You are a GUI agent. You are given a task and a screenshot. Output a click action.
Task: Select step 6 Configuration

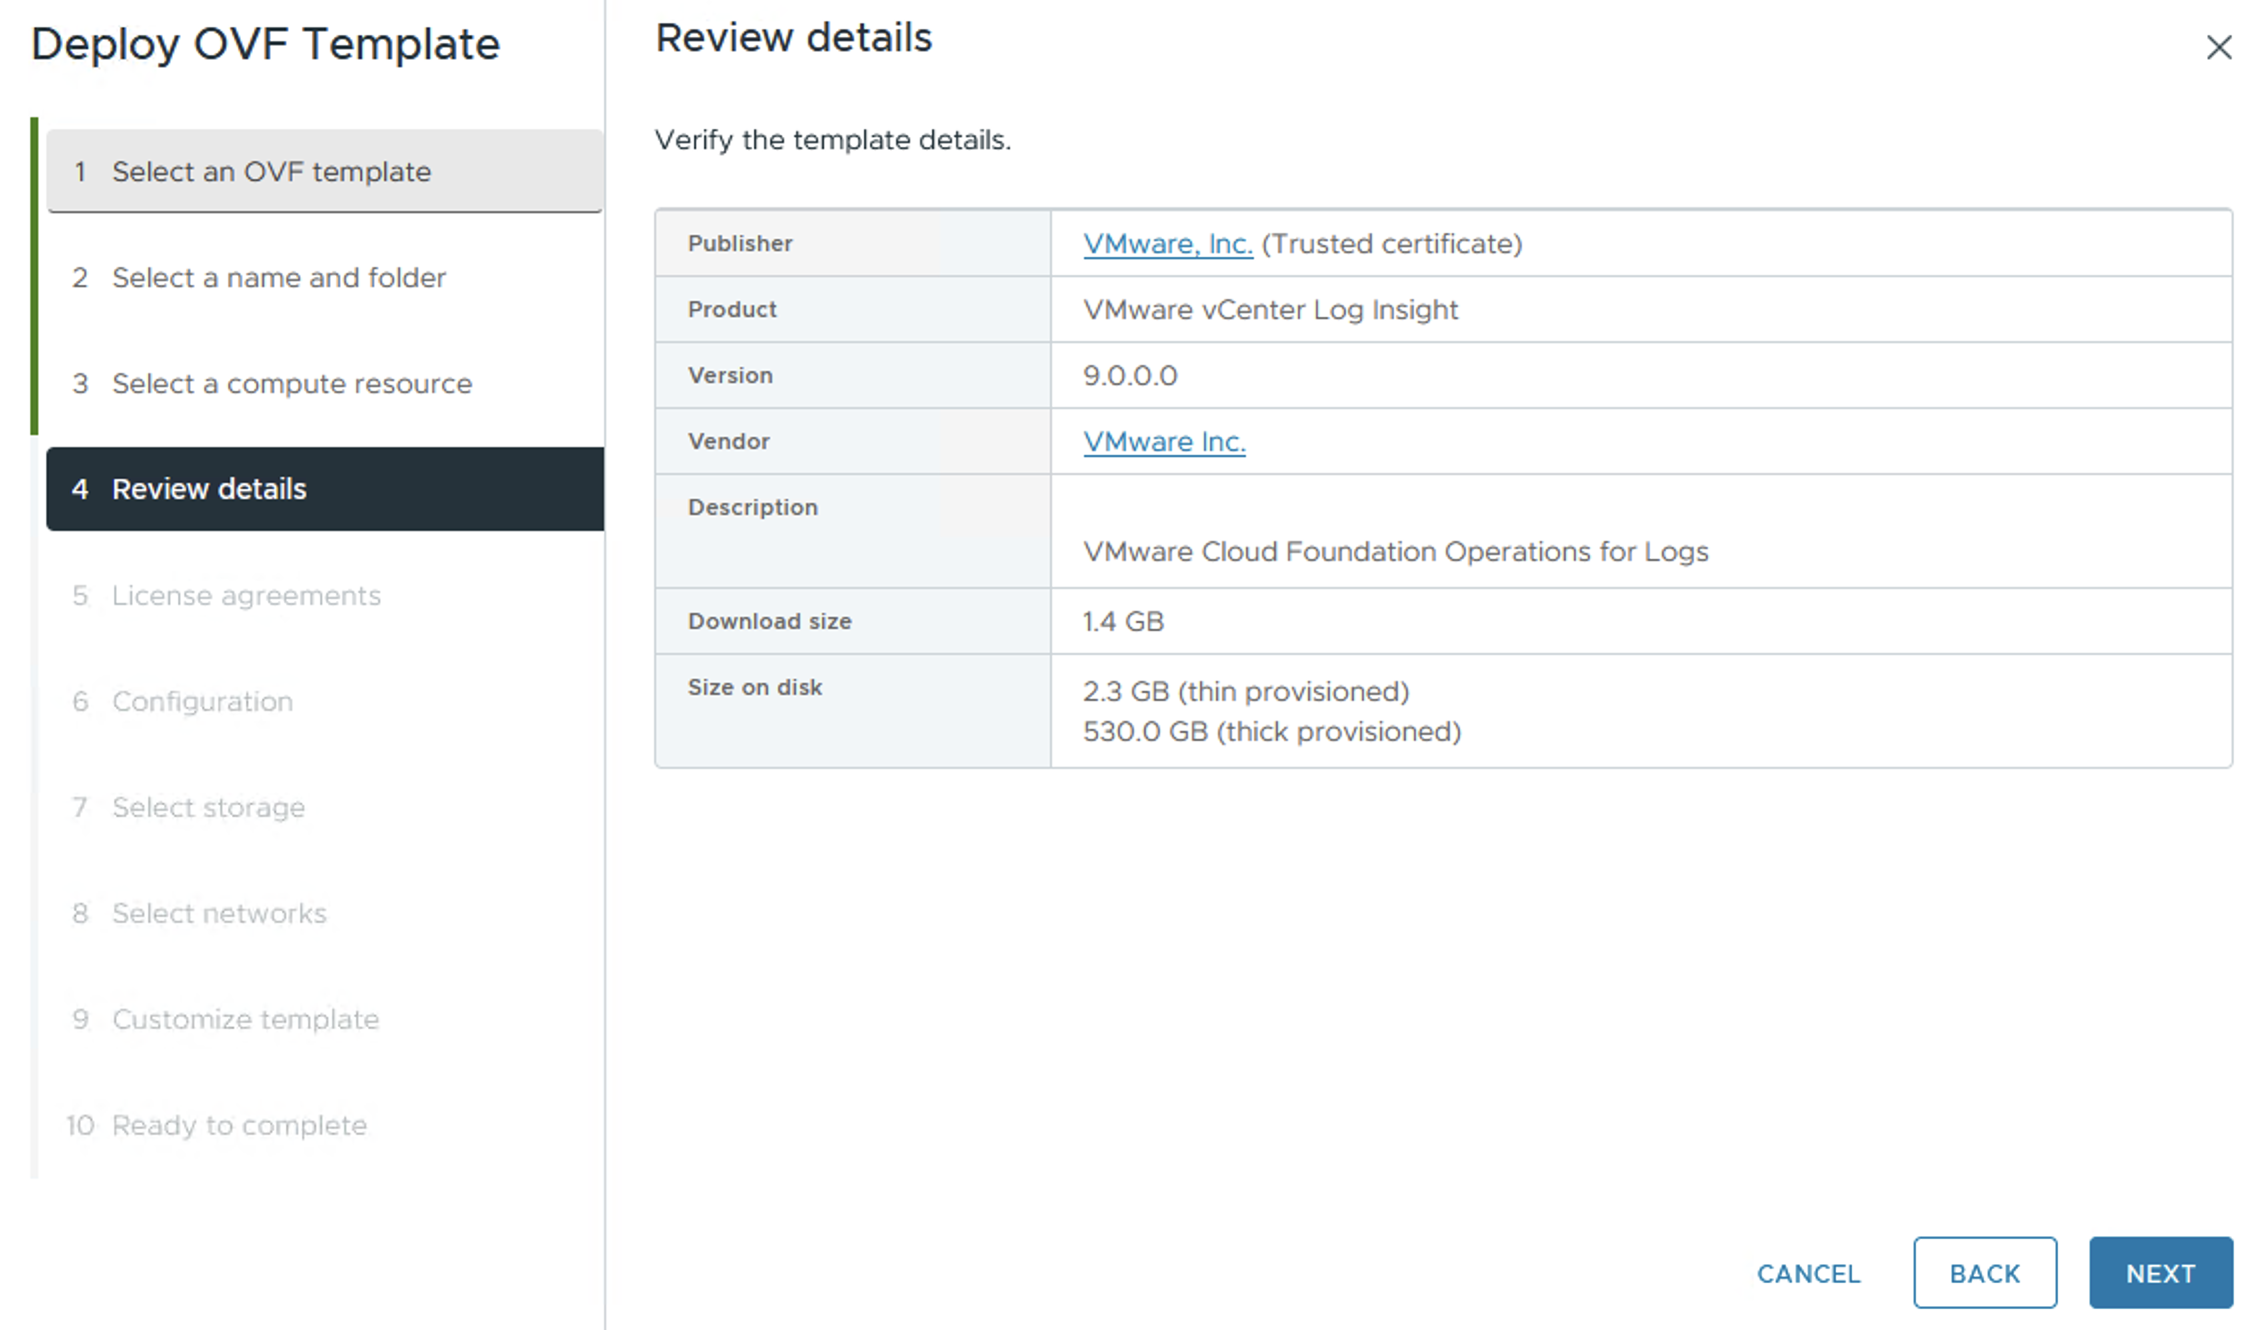click(202, 701)
